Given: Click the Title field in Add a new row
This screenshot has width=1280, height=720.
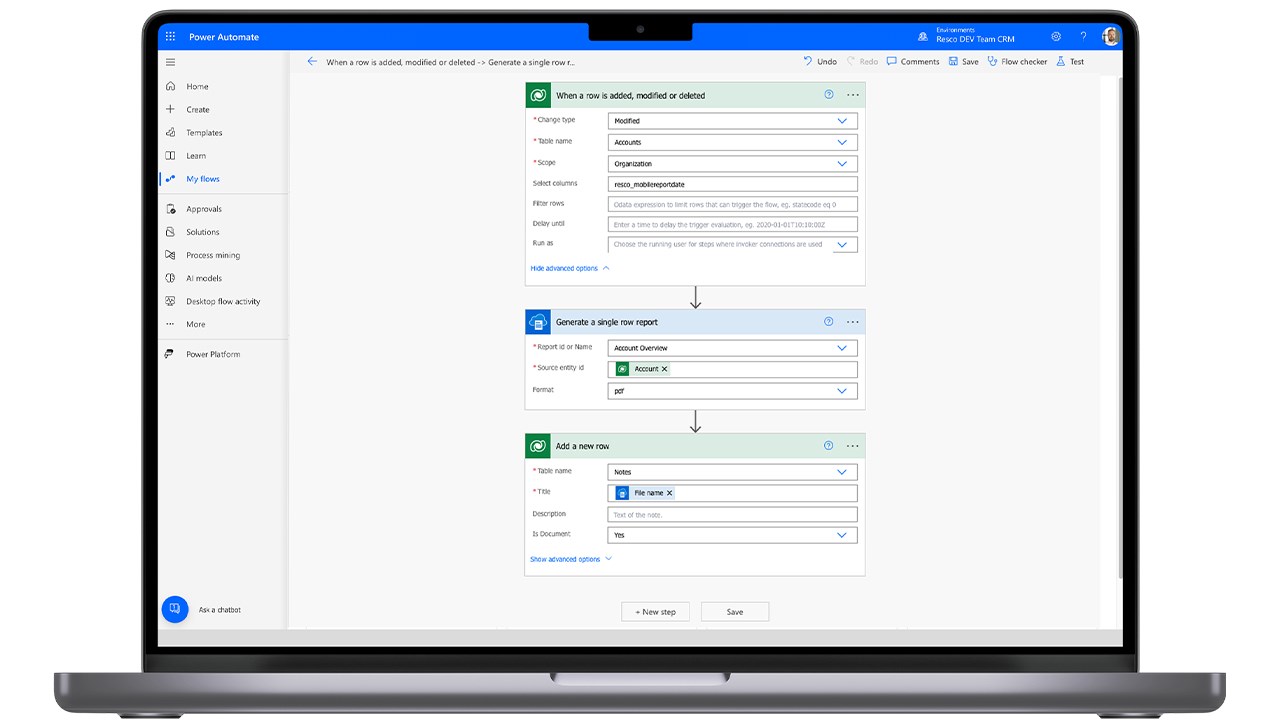Looking at the screenshot, I should click(733, 493).
